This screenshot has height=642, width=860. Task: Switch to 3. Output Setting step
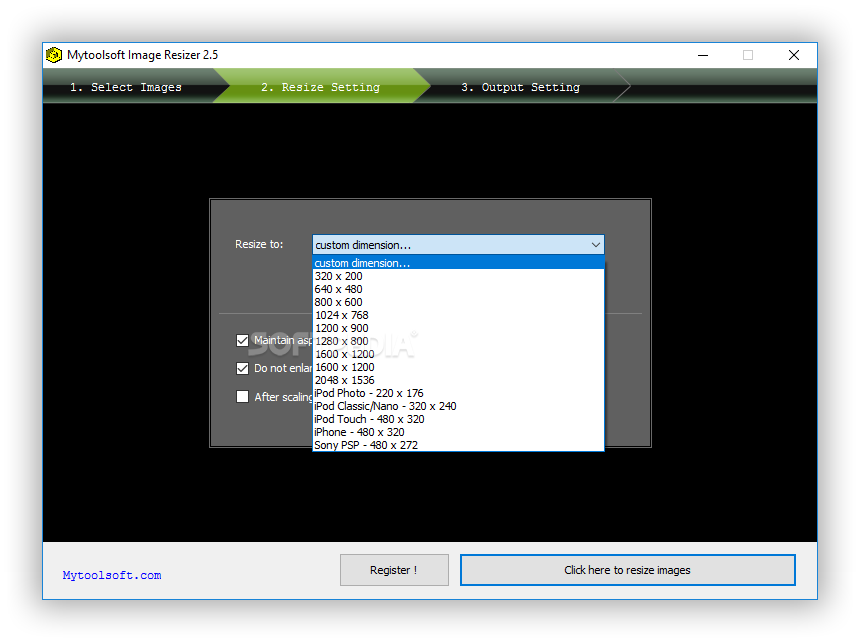(520, 87)
